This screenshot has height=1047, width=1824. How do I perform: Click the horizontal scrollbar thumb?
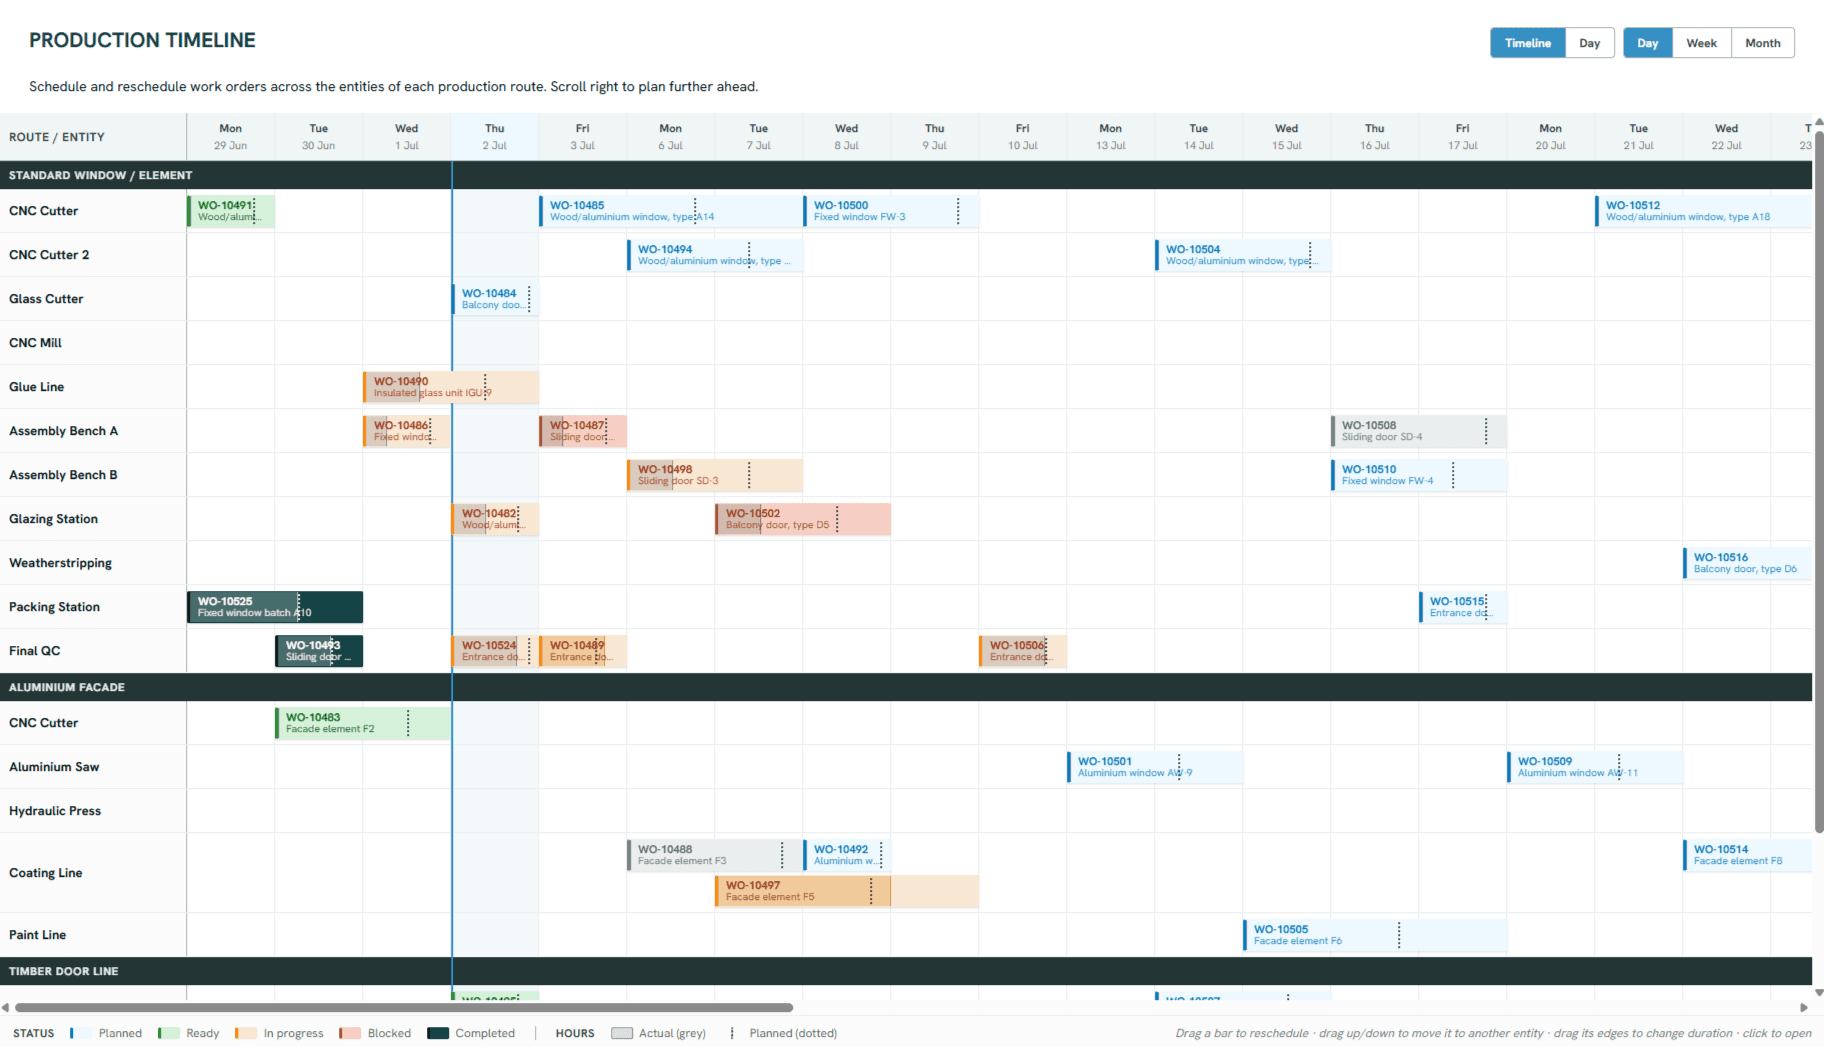point(404,1007)
